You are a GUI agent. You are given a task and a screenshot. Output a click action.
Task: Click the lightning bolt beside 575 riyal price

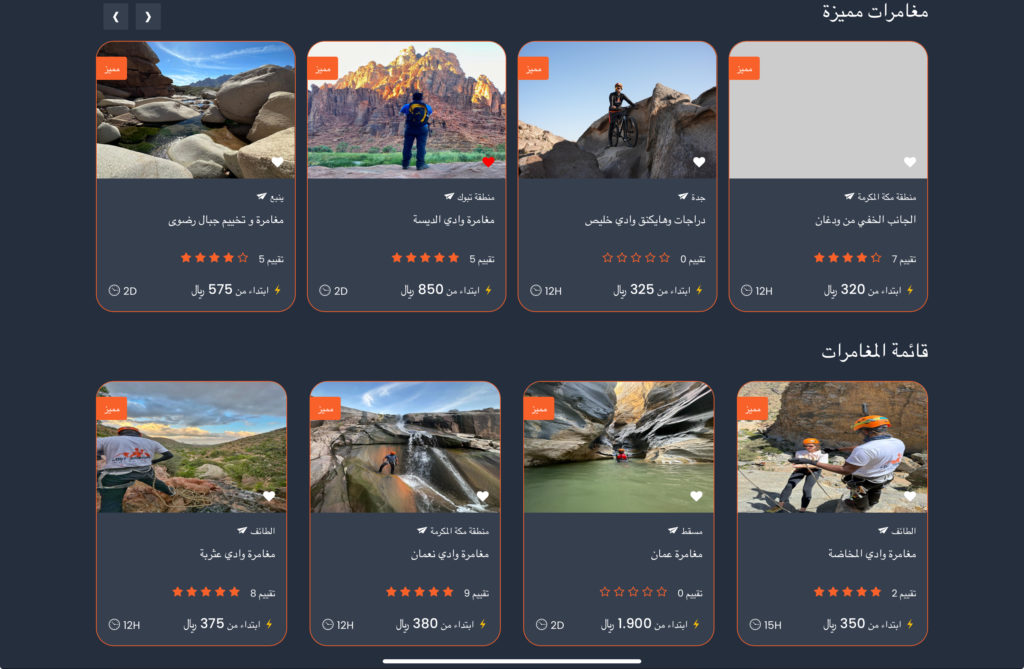(278, 290)
